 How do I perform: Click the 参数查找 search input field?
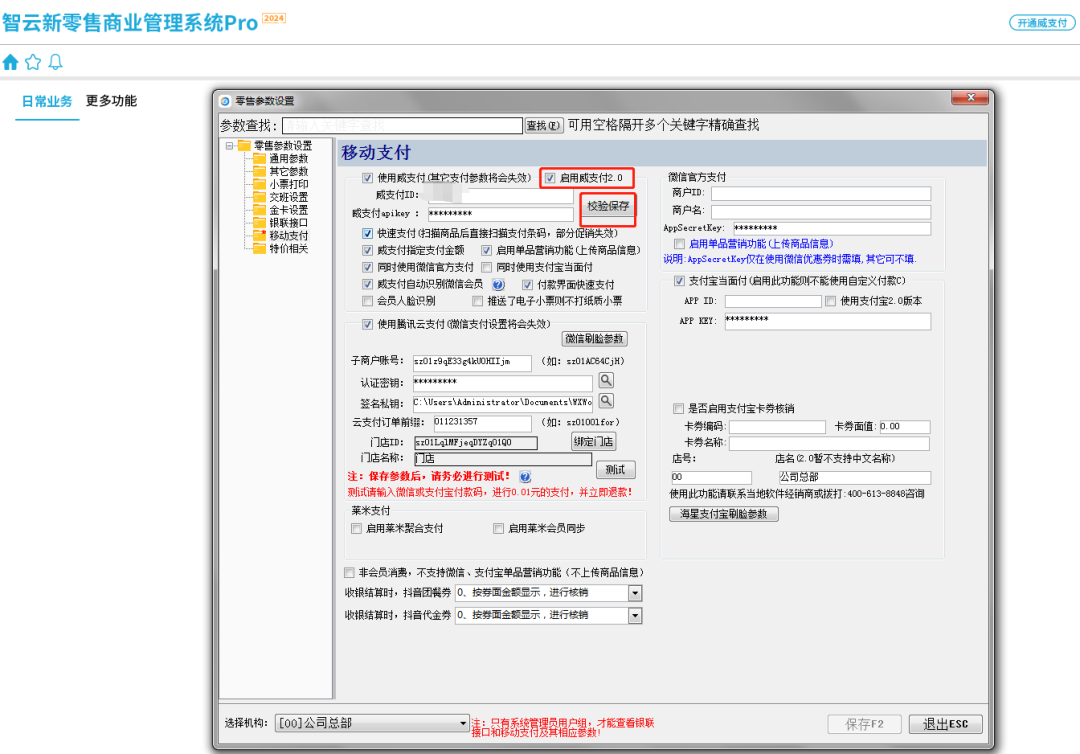(402, 126)
